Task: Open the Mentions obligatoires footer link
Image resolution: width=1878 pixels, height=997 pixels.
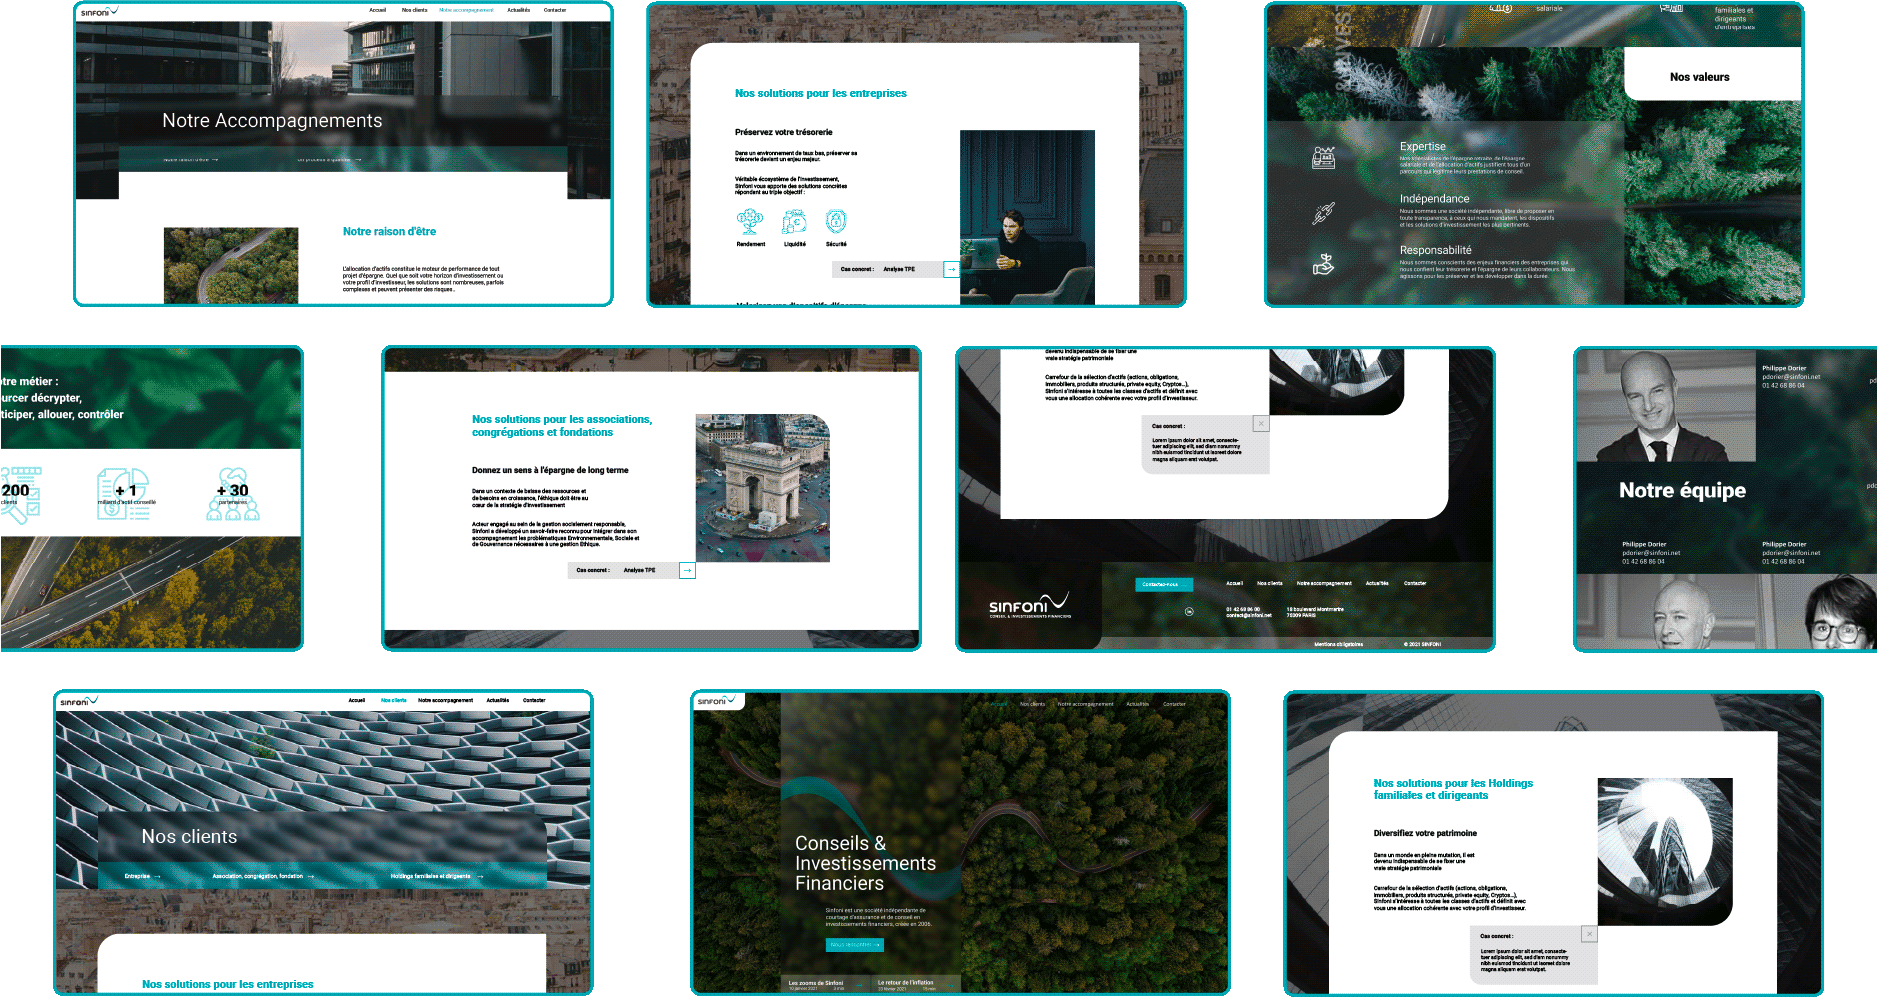Action: pyautogui.click(x=1338, y=644)
